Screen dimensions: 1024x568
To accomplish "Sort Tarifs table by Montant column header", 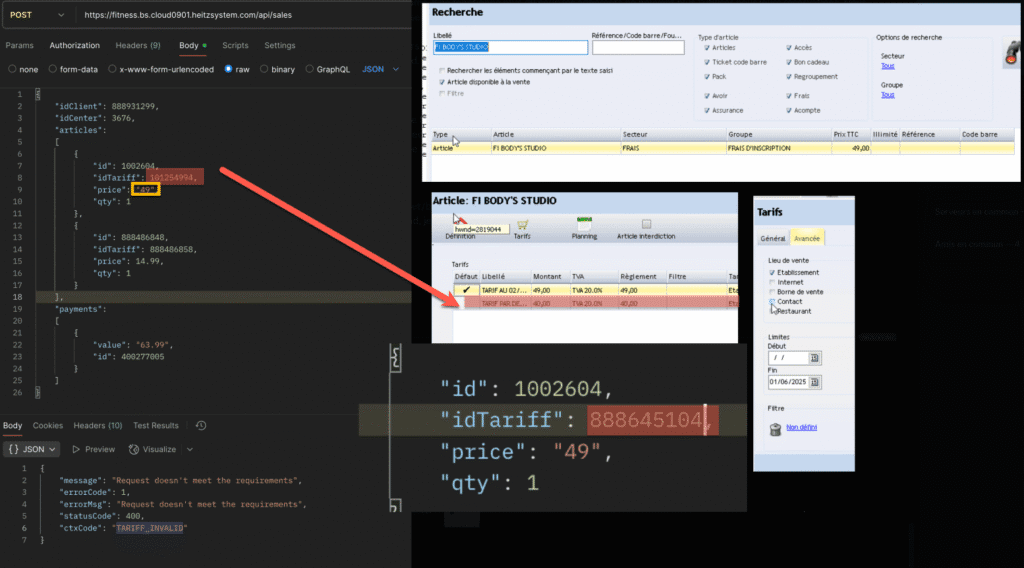I will (550, 277).
